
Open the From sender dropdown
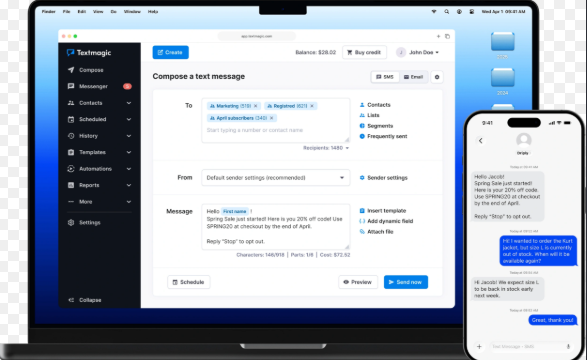(x=276, y=178)
